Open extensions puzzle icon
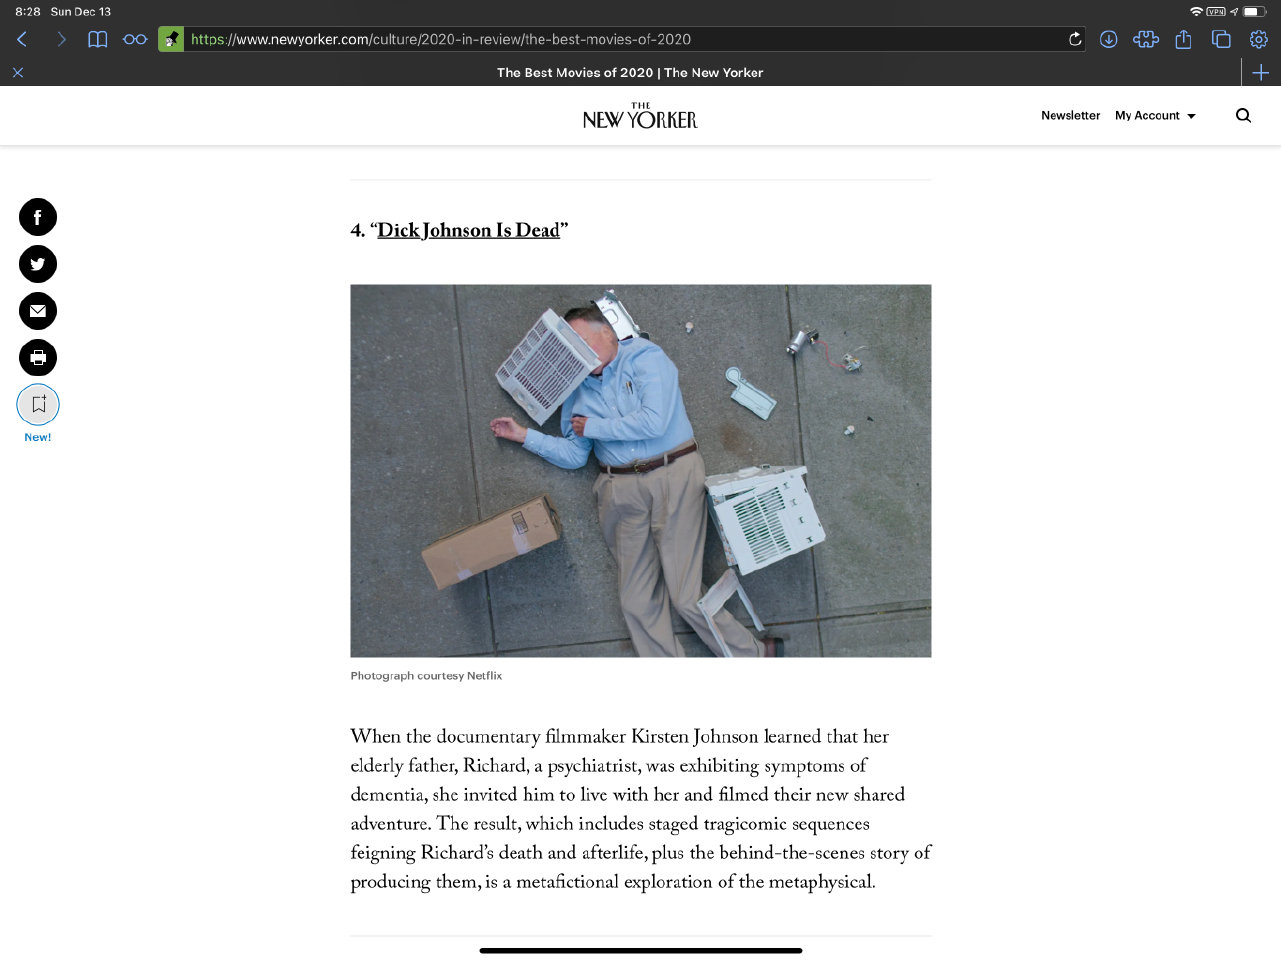1281x960 pixels. (1146, 39)
